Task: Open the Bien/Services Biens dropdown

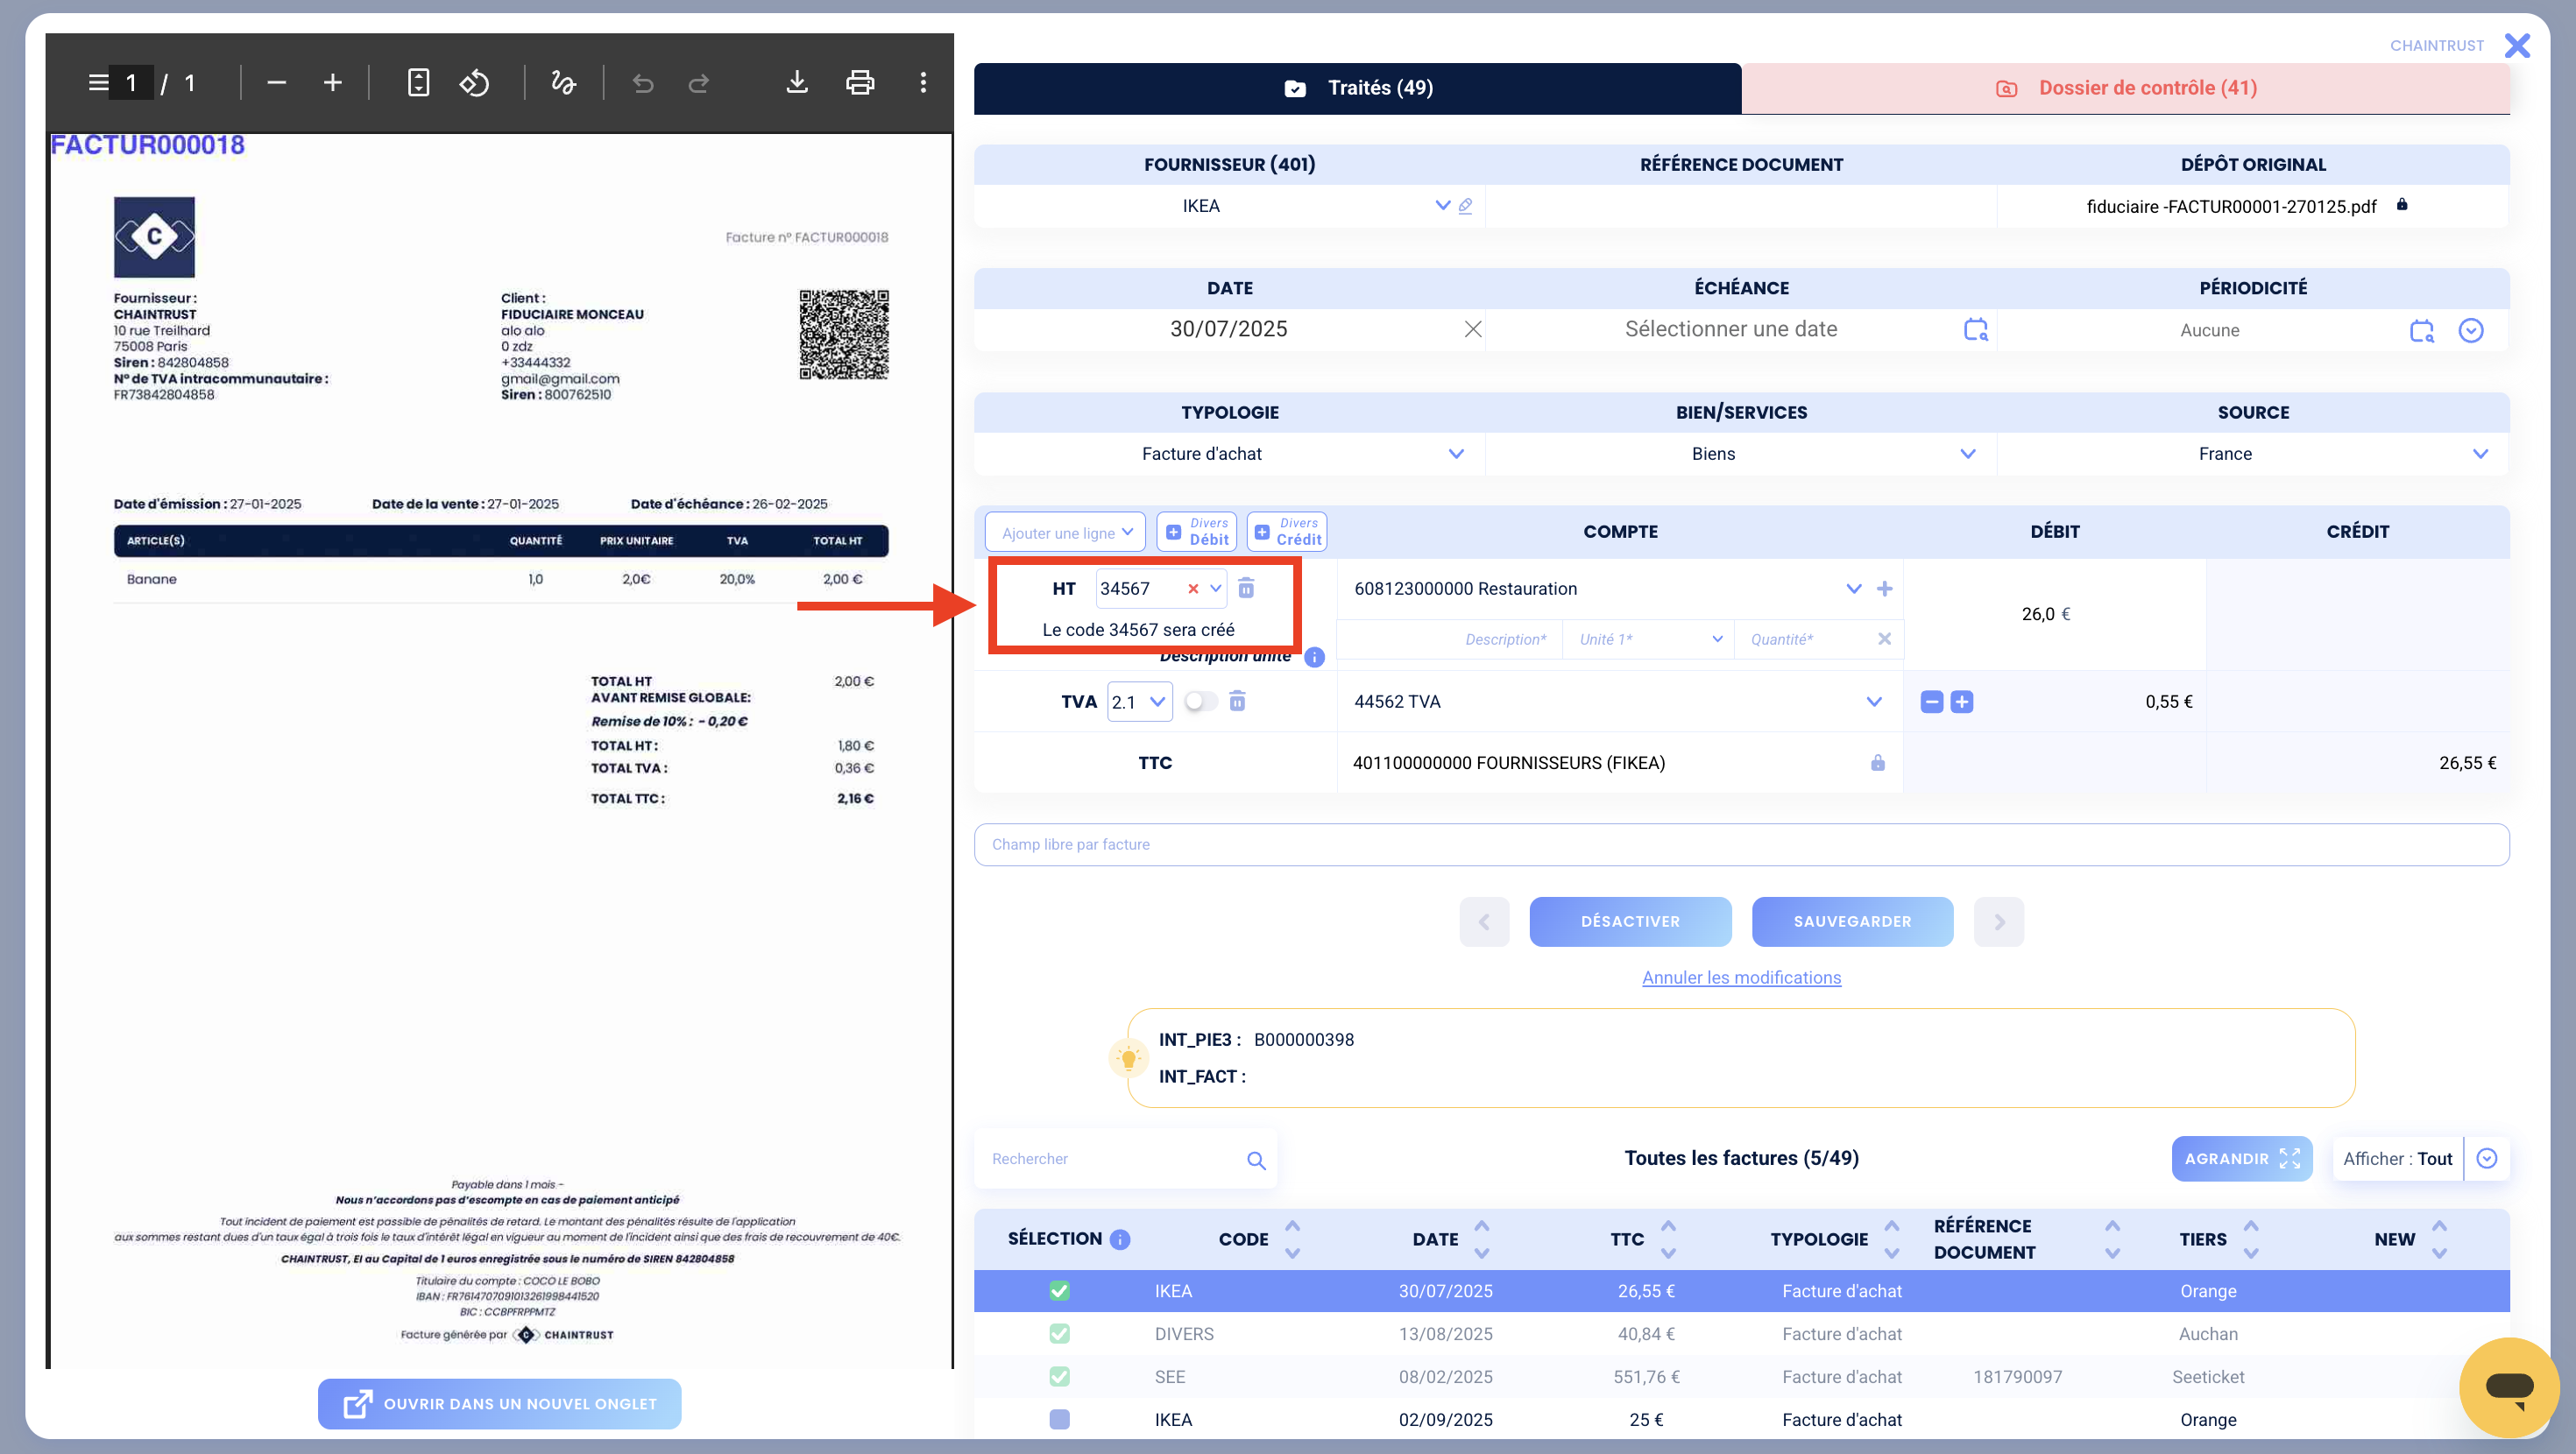Action: (1967, 454)
